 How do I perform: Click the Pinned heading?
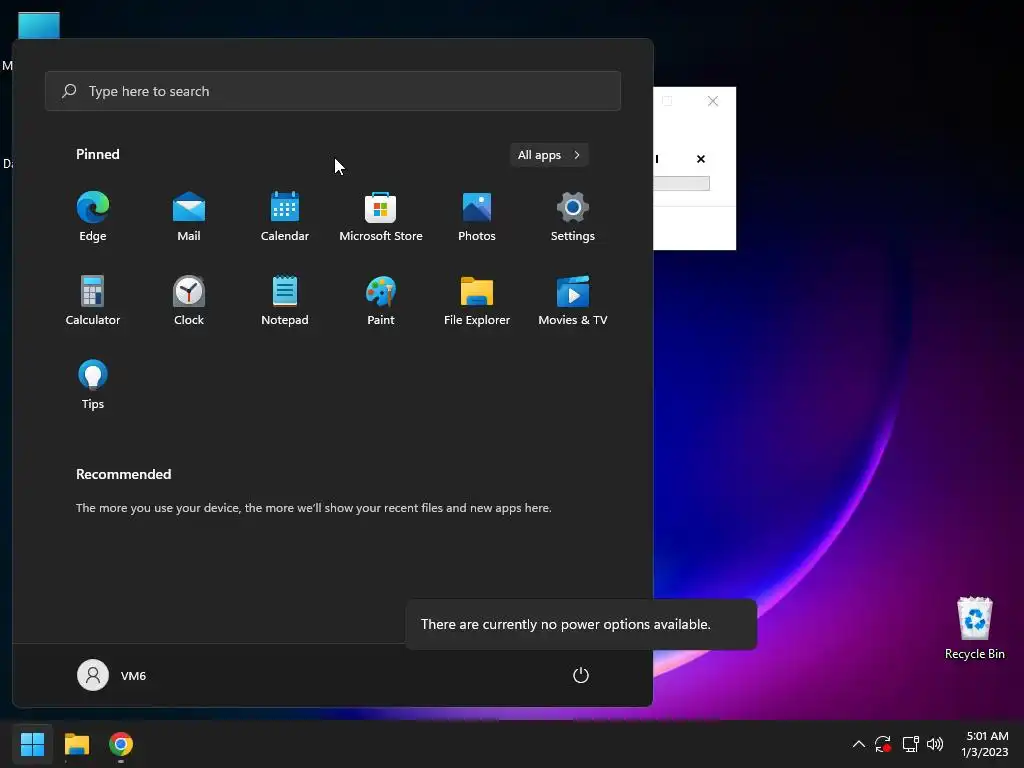pos(97,154)
